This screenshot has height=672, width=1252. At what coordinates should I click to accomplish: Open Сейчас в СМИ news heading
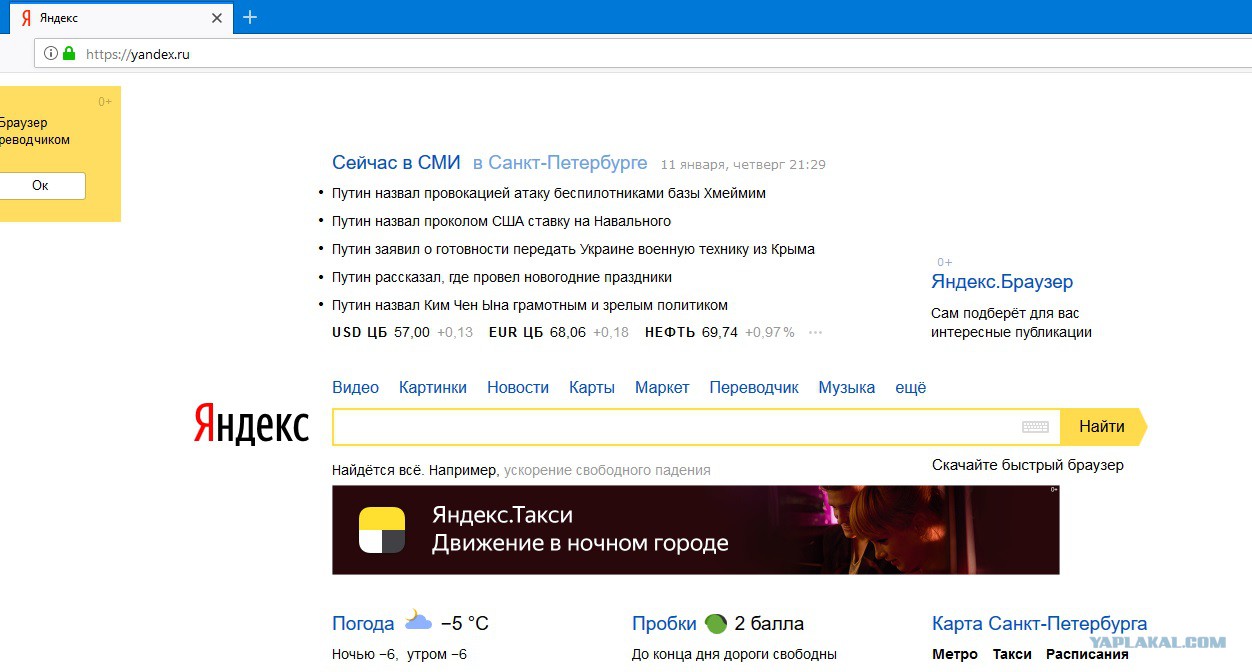point(396,163)
